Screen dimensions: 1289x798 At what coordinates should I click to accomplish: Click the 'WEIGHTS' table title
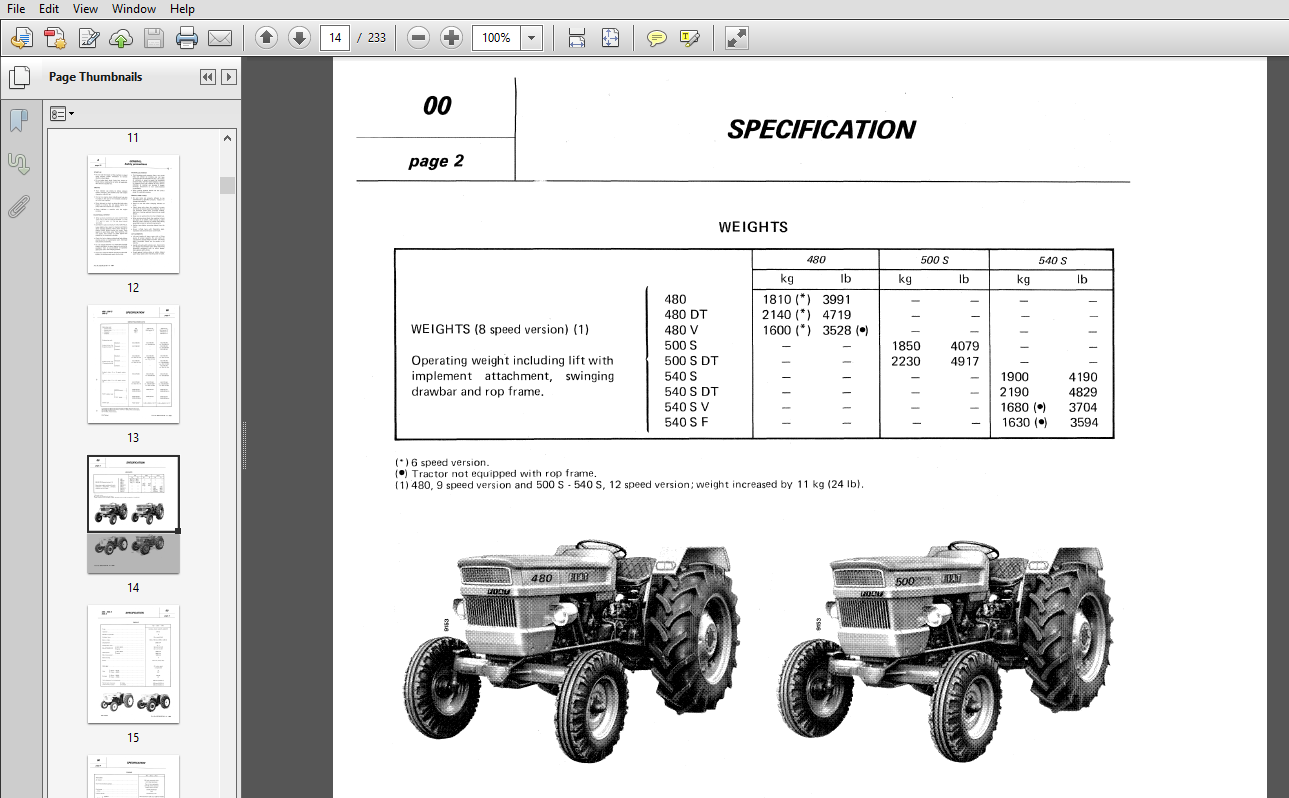pyautogui.click(x=753, y=227)
